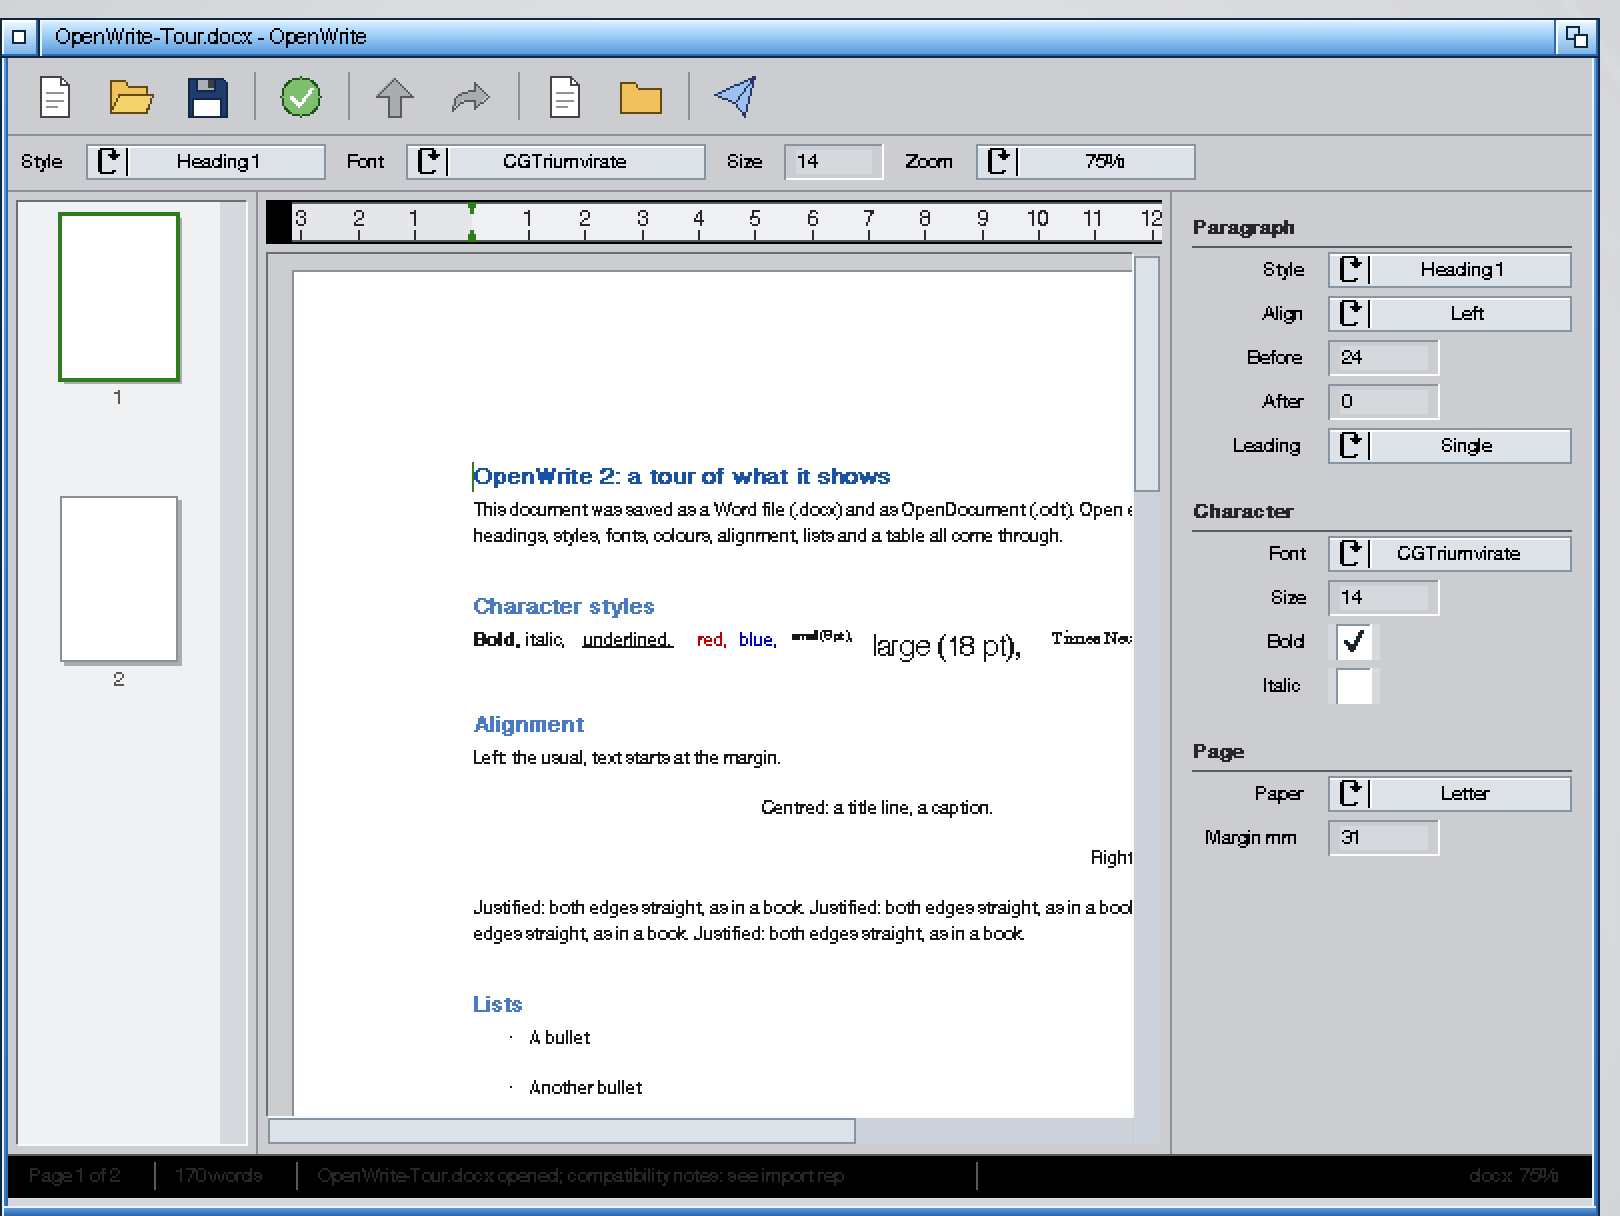1620x1216 pixels.
Task: Open the toolbar Font dropdown CGTriumvirate
Action: 556,162
